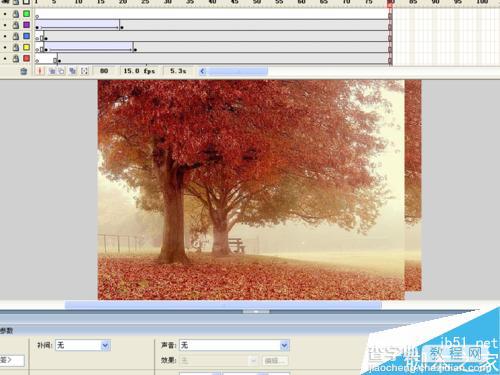Toggle visibility dot of green layer

[5, 14]
